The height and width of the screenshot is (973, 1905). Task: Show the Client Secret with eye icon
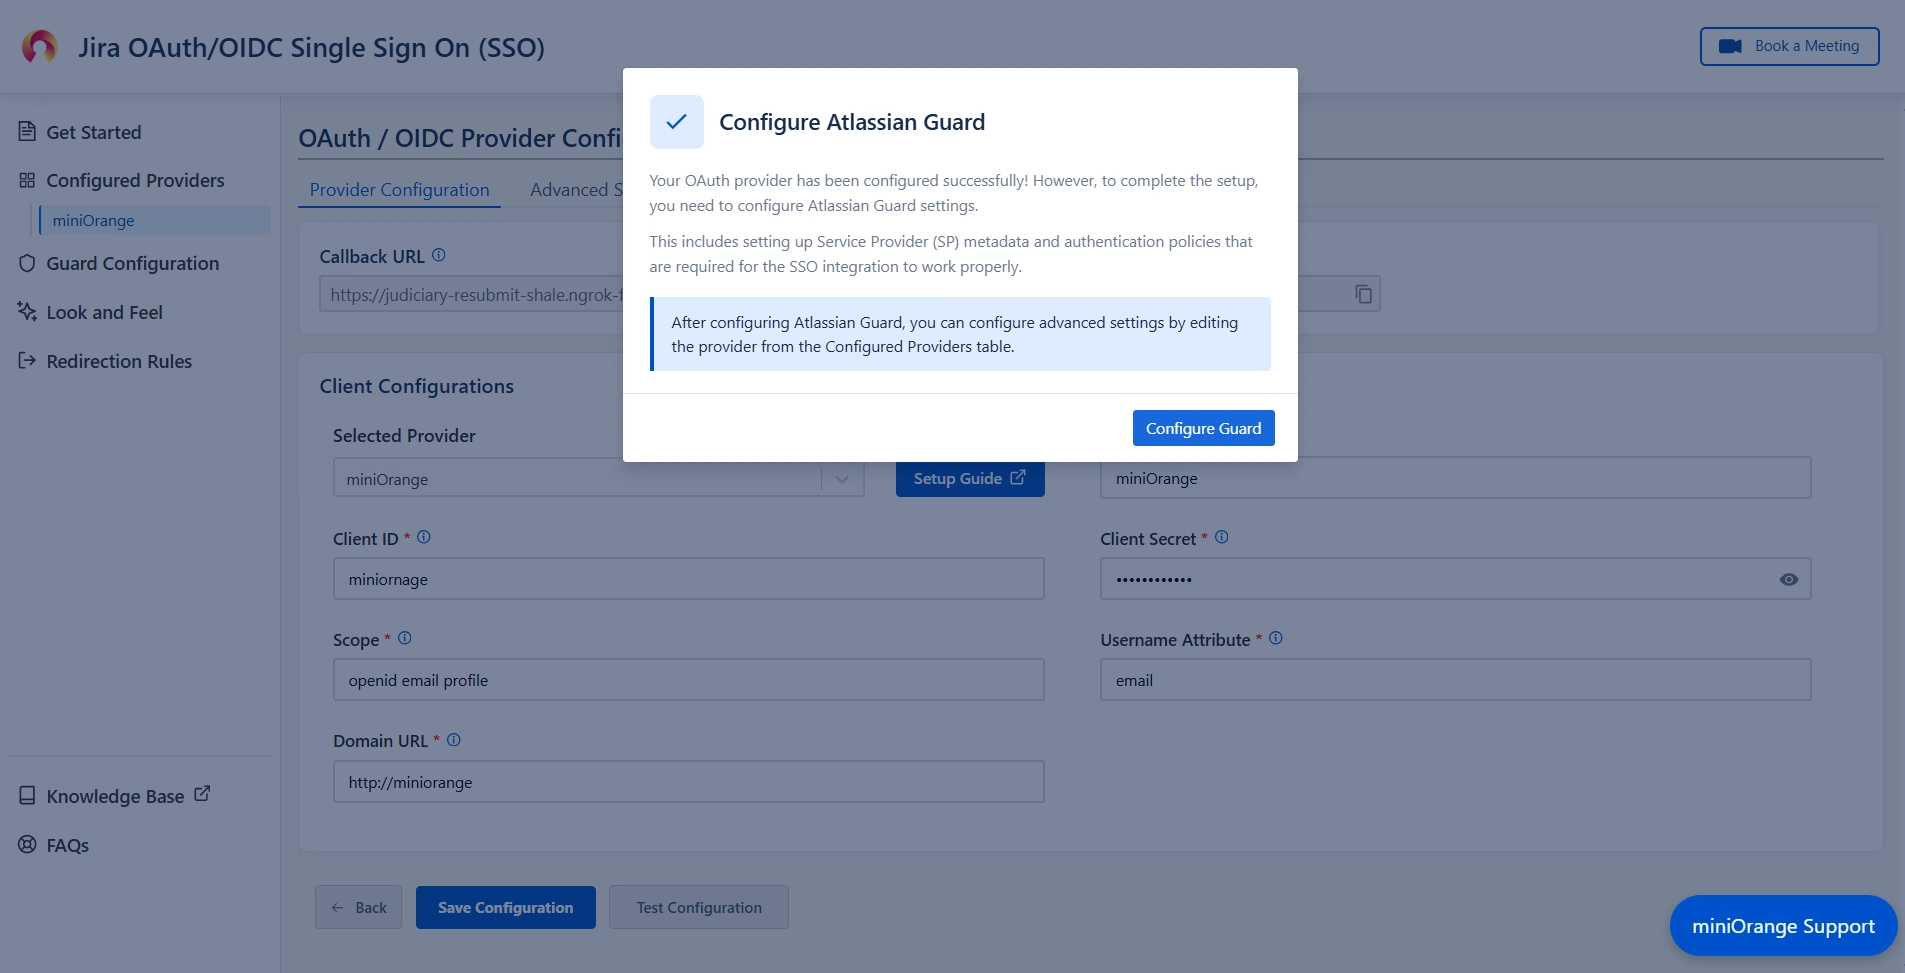1789,579
